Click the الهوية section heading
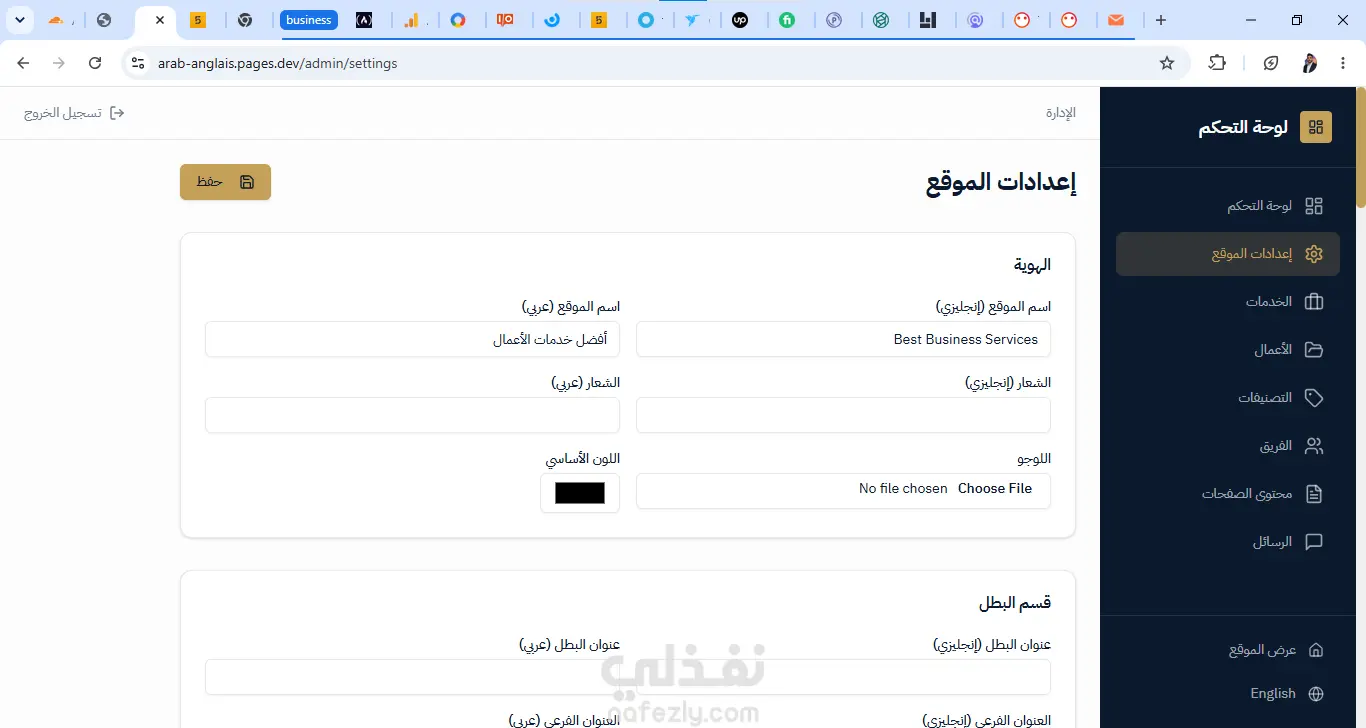The width and height of the screenshot is (1366, 728). pyautogui.click(x=1032, y=265)
